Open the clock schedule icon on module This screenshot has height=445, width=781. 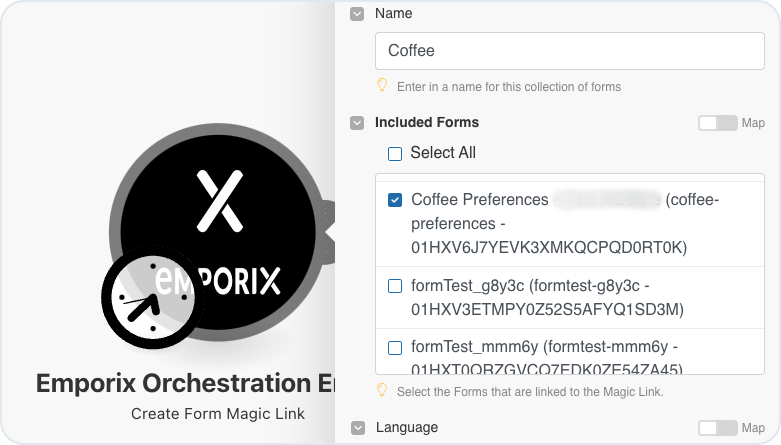tap(153, 297)
